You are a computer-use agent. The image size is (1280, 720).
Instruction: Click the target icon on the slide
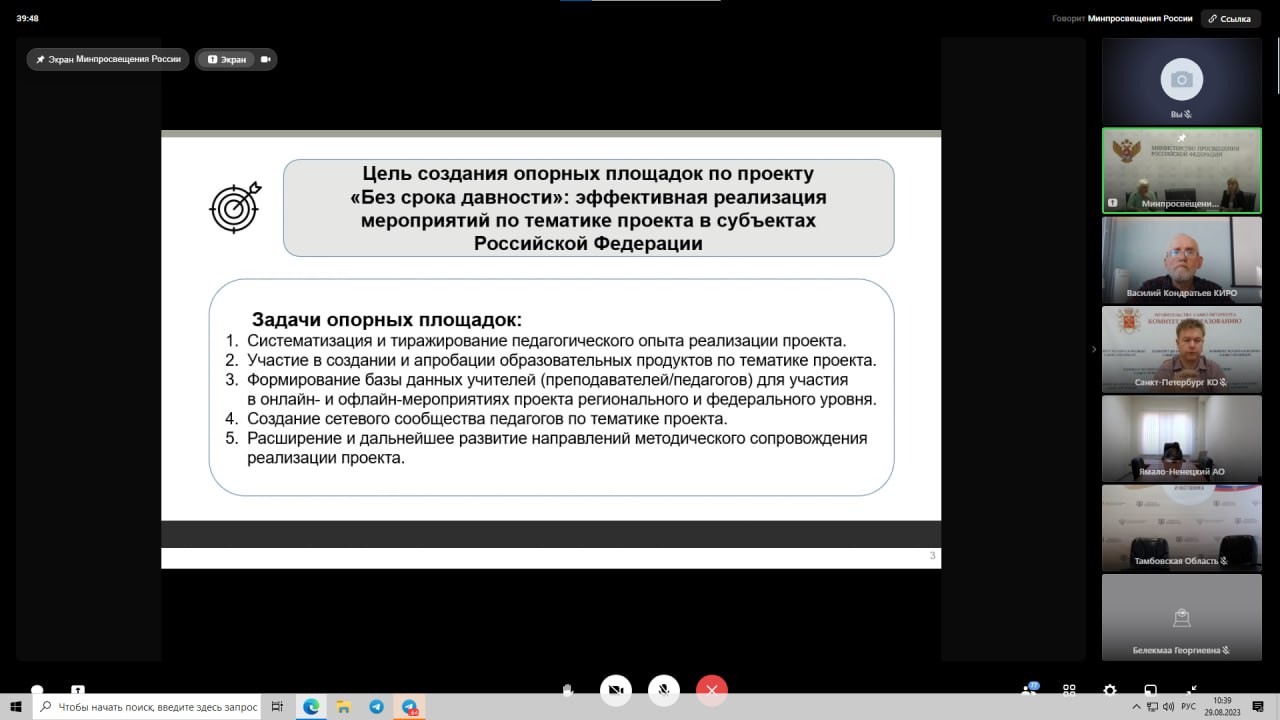[236, 206]
